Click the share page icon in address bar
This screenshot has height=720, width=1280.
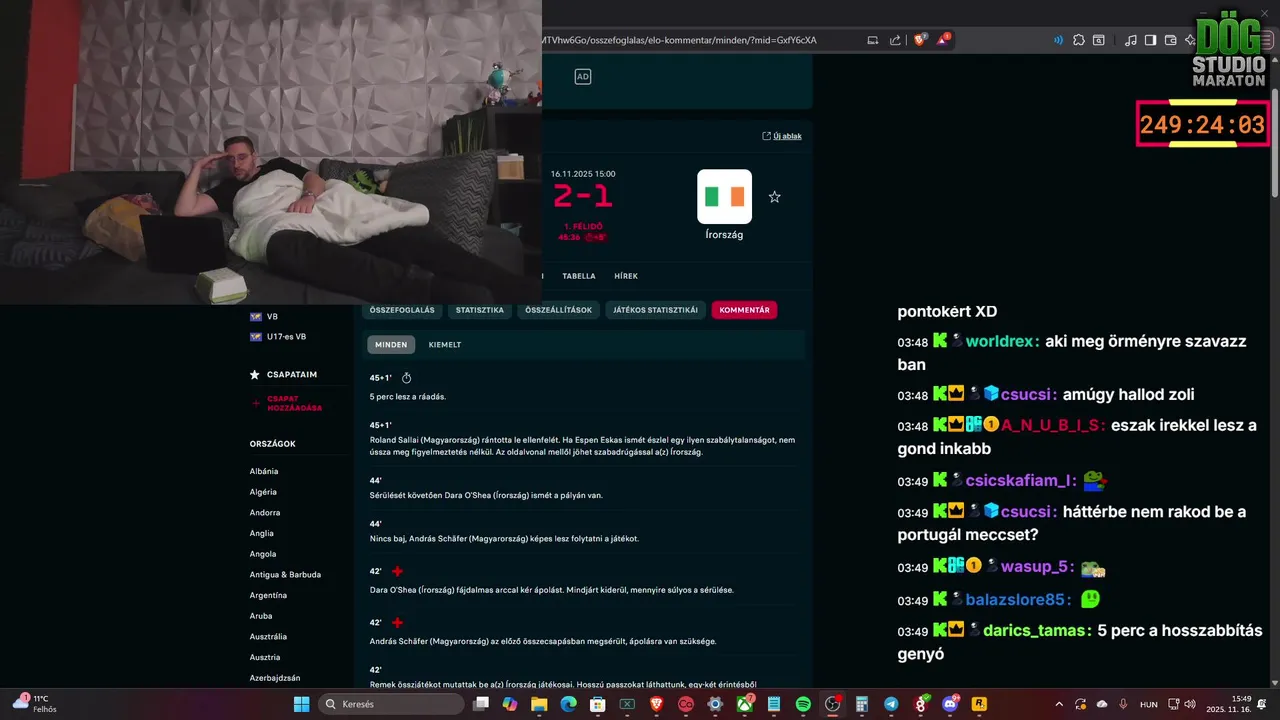[x=895, y=40]
